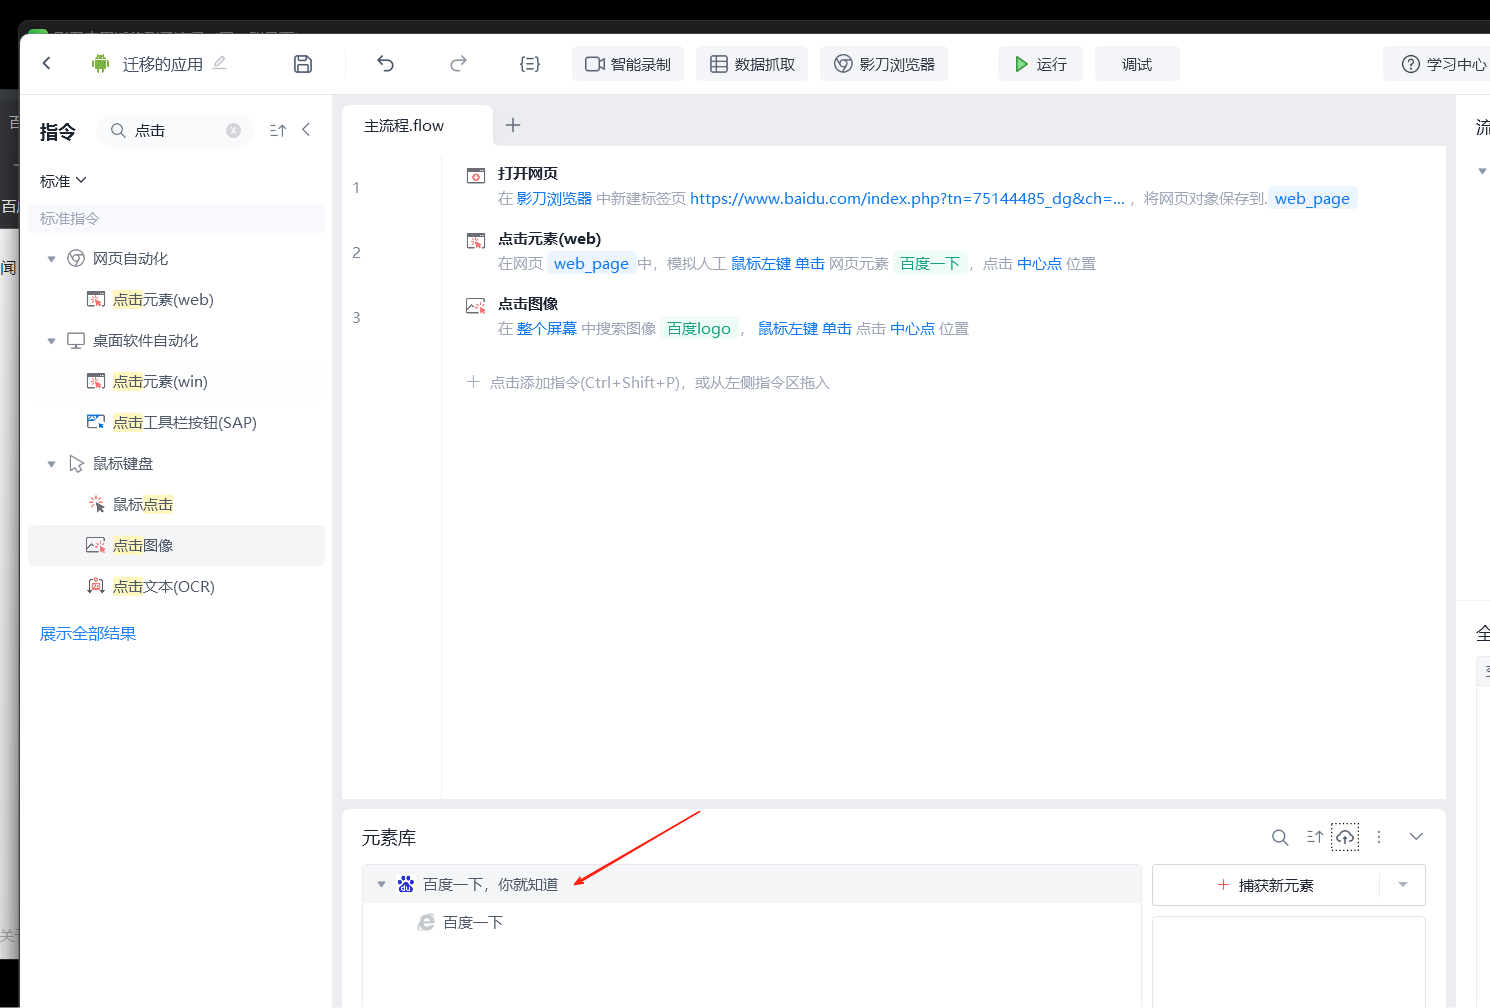The width and height of the screenshot is (1490, 1008).
Task: Add a new flow tab with plus
Action: (x=513, y=125)
